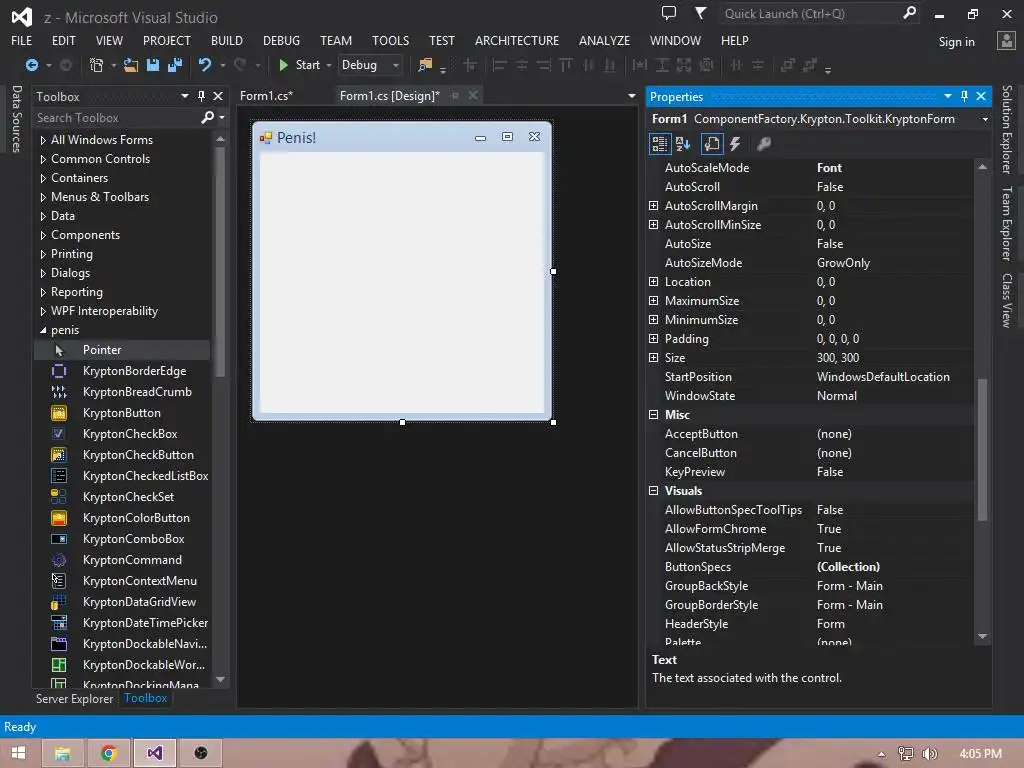Click the Property Pages wrench icon

[763, 144]
